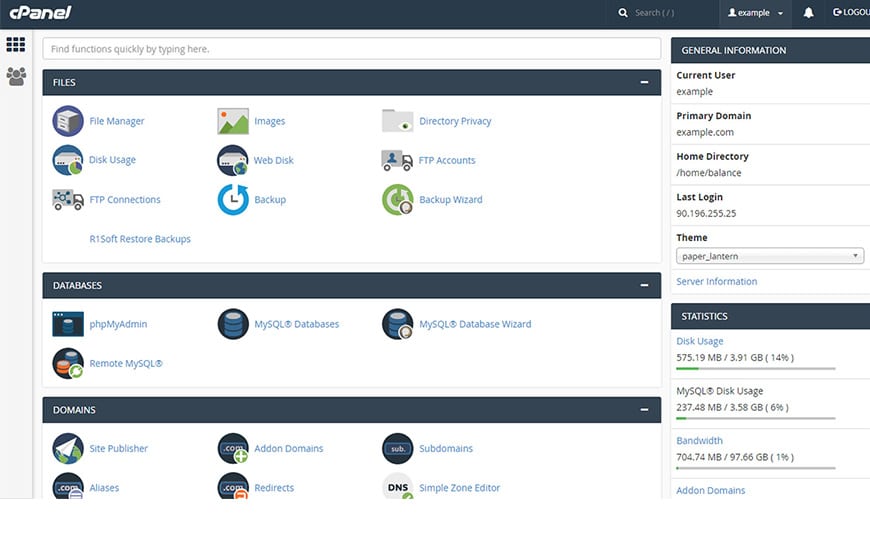Click the Site Publisher paper plane icon
Screen dimensions: 870x539
[x=68, y=449]
